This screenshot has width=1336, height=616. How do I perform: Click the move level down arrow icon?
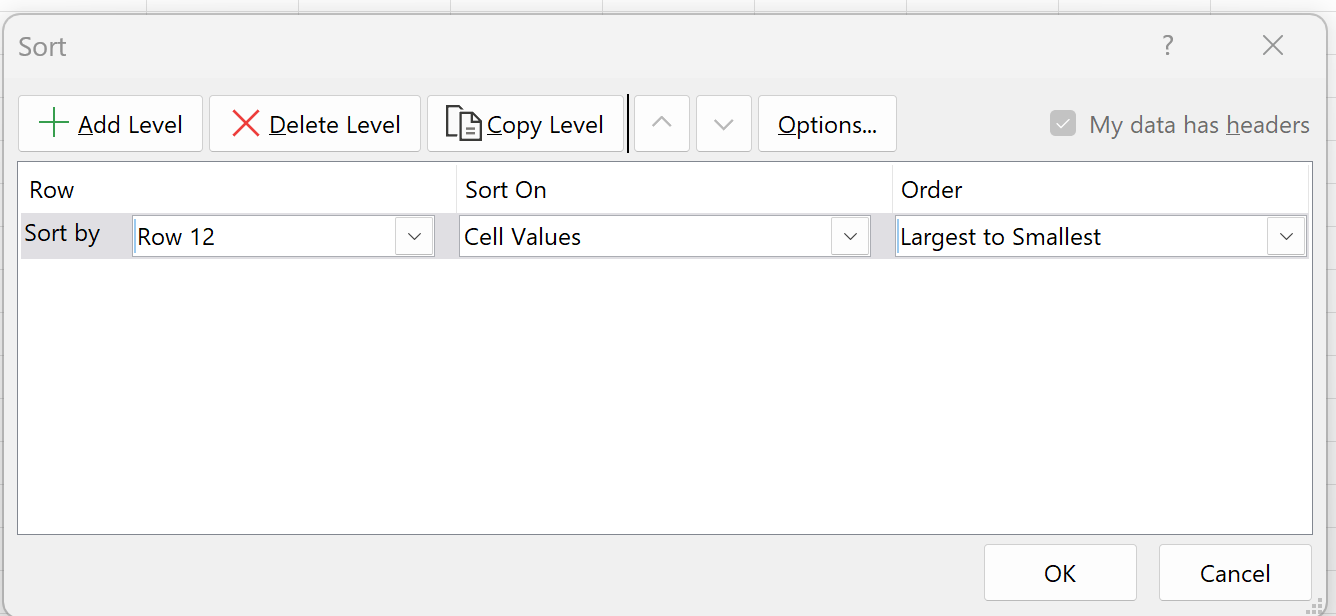point(723,123)
